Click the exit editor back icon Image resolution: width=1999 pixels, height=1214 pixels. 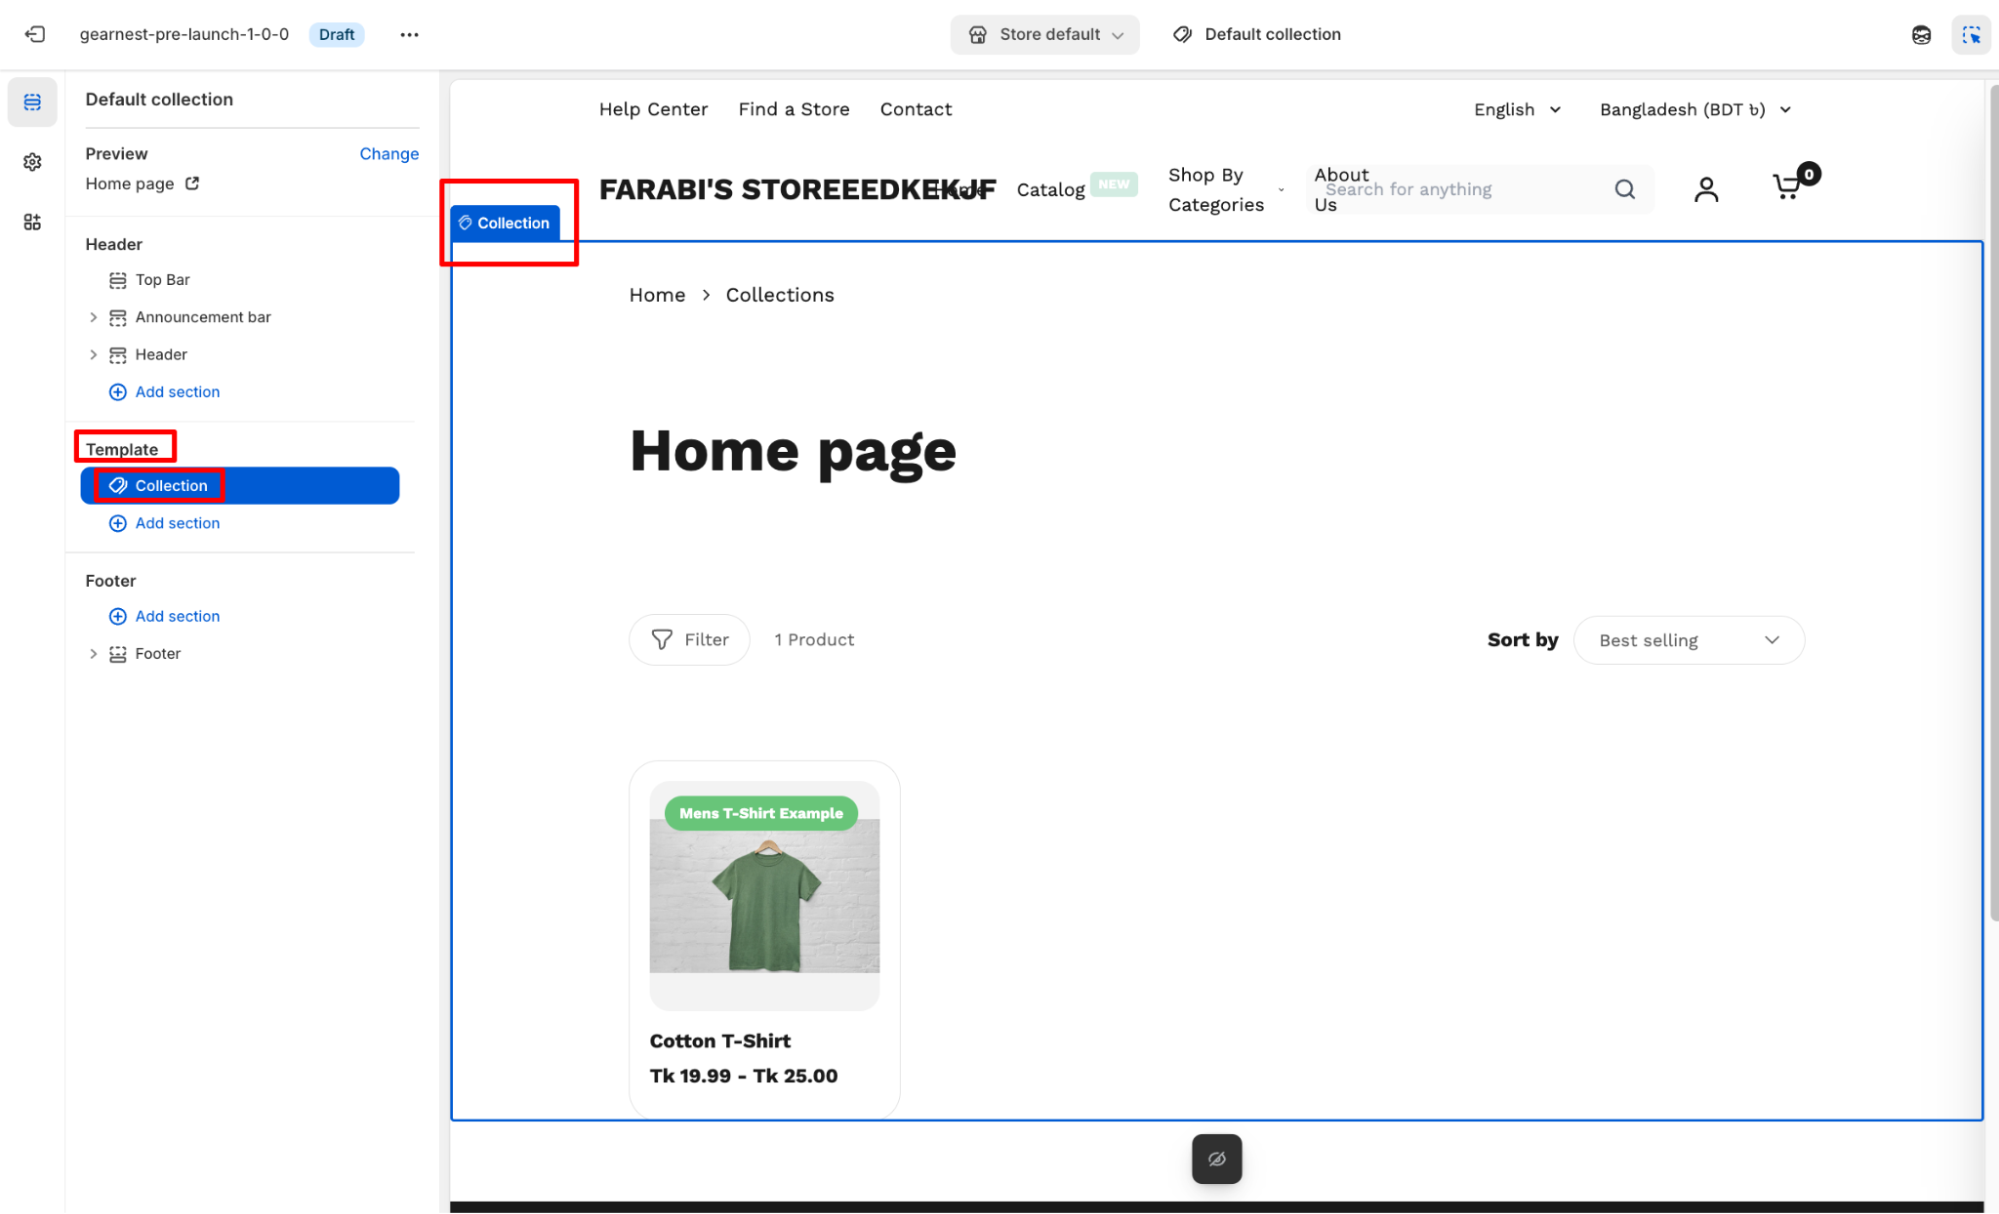(x=35, y=34)
